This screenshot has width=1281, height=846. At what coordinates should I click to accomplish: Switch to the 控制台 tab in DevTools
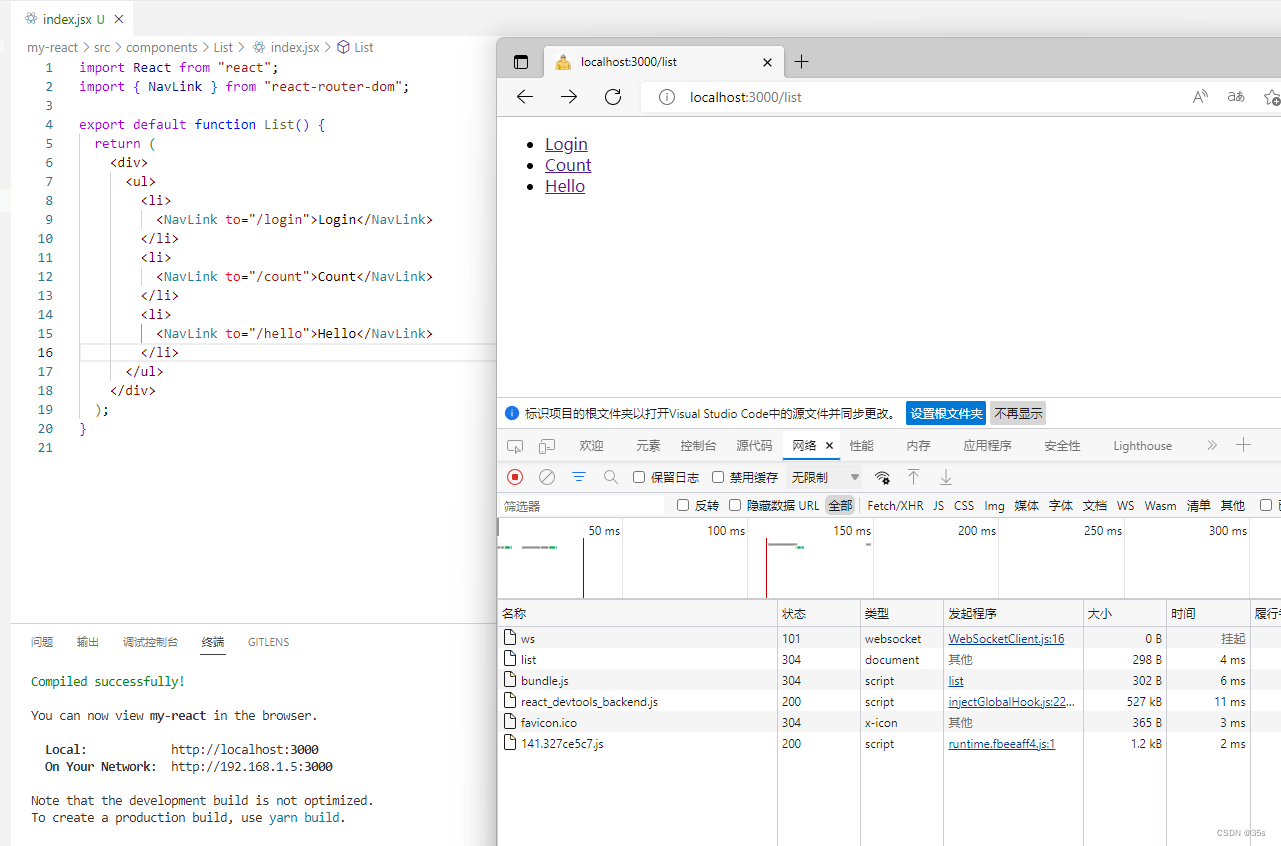coord(698,445)
